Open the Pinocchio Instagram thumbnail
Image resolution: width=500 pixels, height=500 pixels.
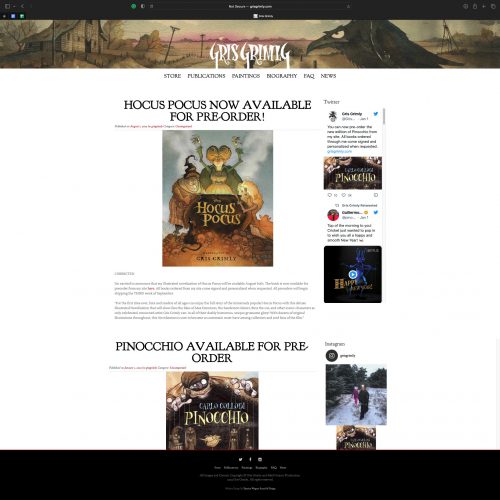click(356, 438)
